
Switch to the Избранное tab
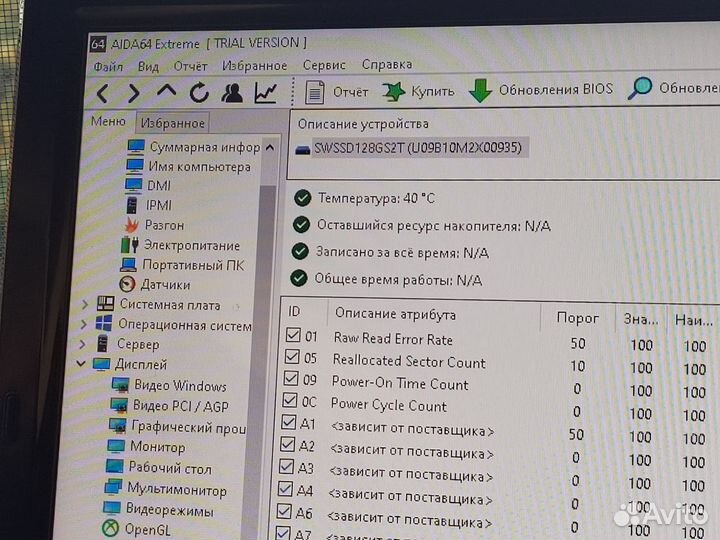click(172, 123)
